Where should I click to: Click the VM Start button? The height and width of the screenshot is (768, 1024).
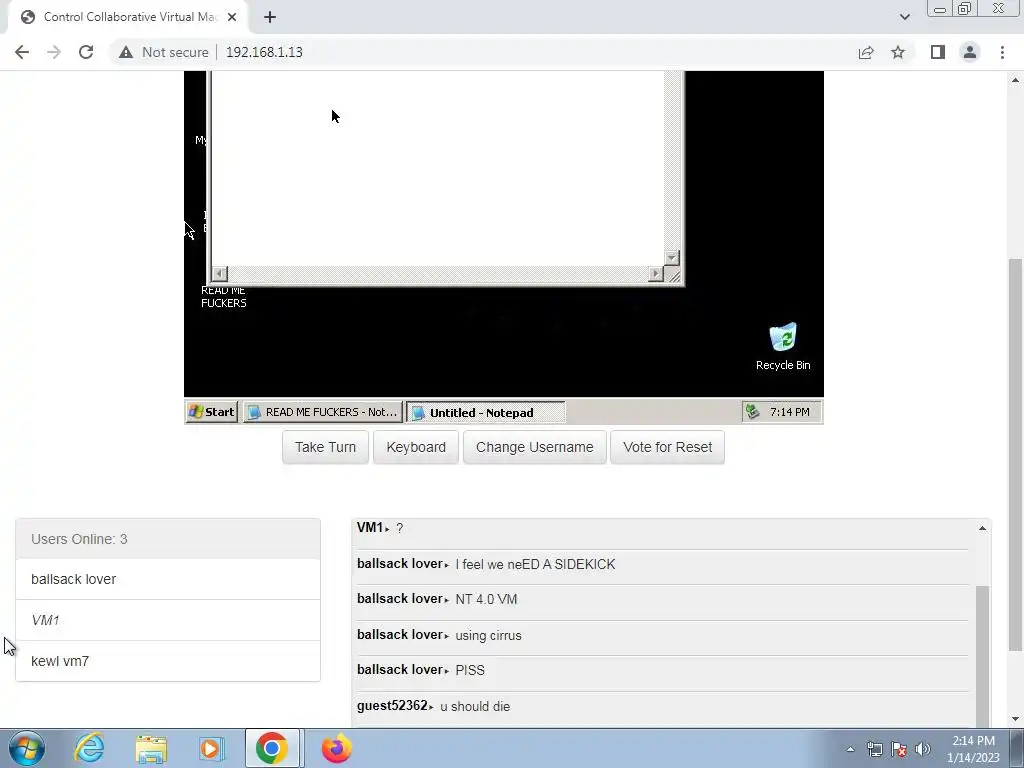212,412
